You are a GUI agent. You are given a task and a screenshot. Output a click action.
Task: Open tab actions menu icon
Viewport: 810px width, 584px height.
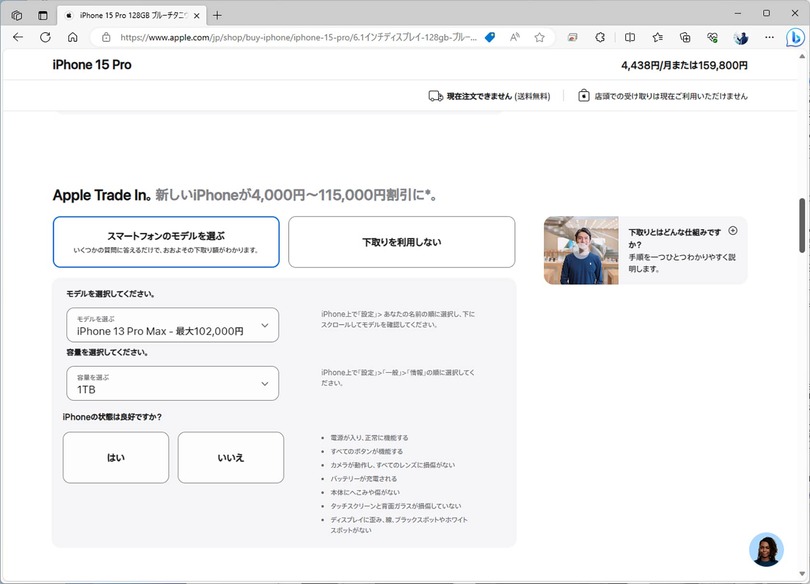[43, 15]
